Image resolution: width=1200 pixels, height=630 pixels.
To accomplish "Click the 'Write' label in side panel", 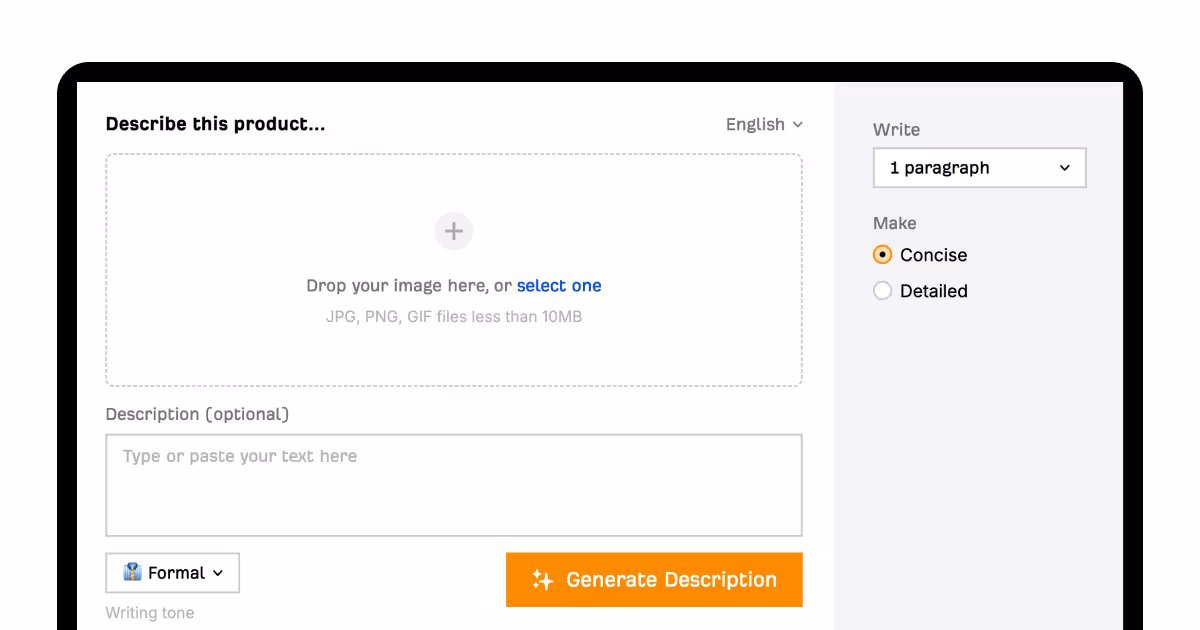I will [x=896, y=130].
